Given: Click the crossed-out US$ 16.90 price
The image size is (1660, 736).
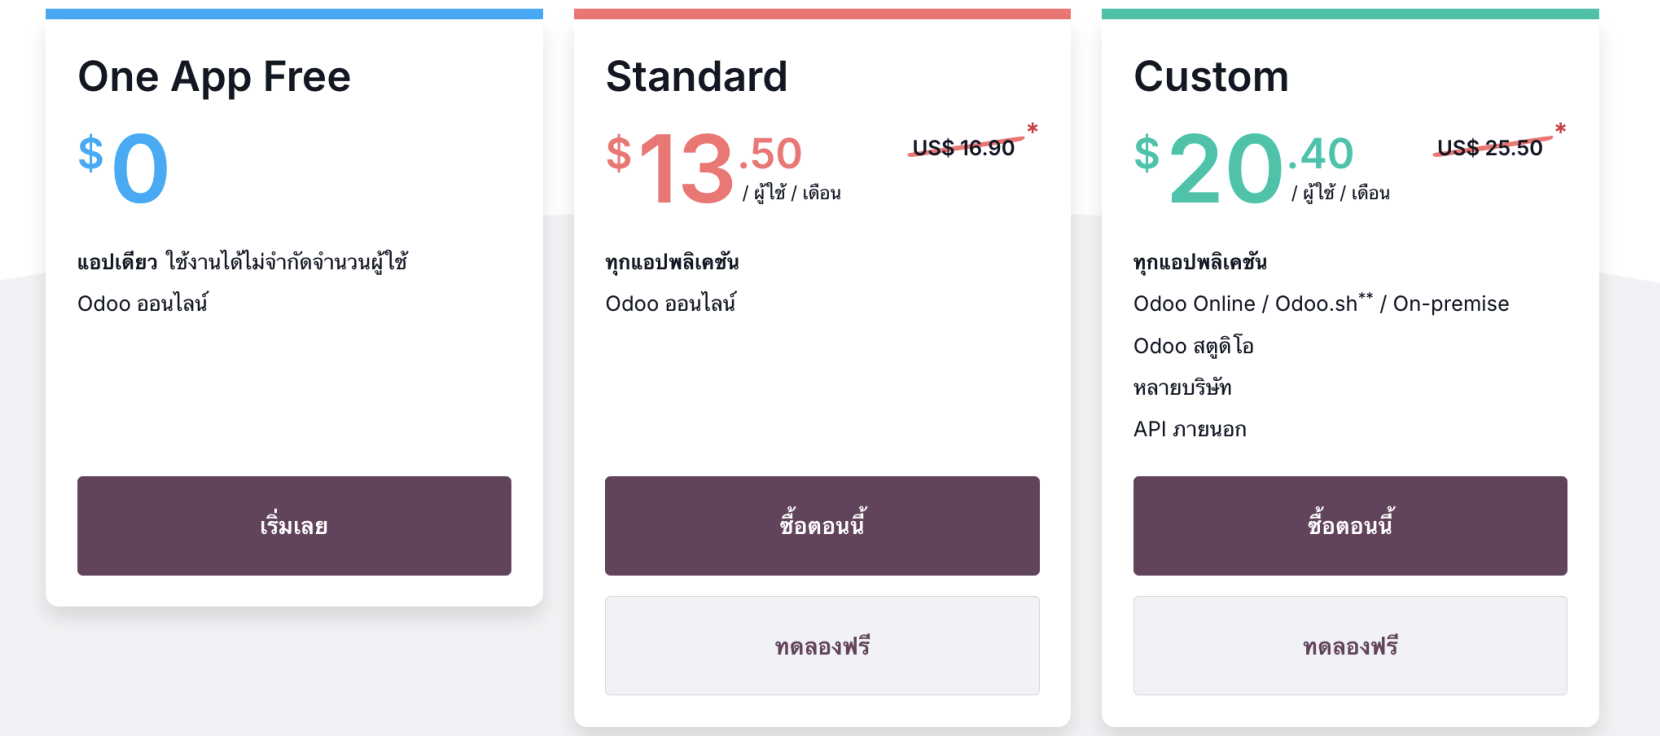Looking at the screenshot, I should (x=963, y=148).
